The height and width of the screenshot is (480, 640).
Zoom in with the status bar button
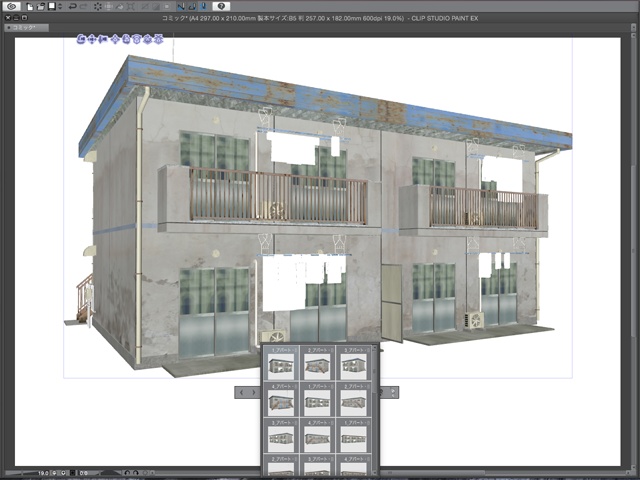pyautogui.click(x=63, y=473)
